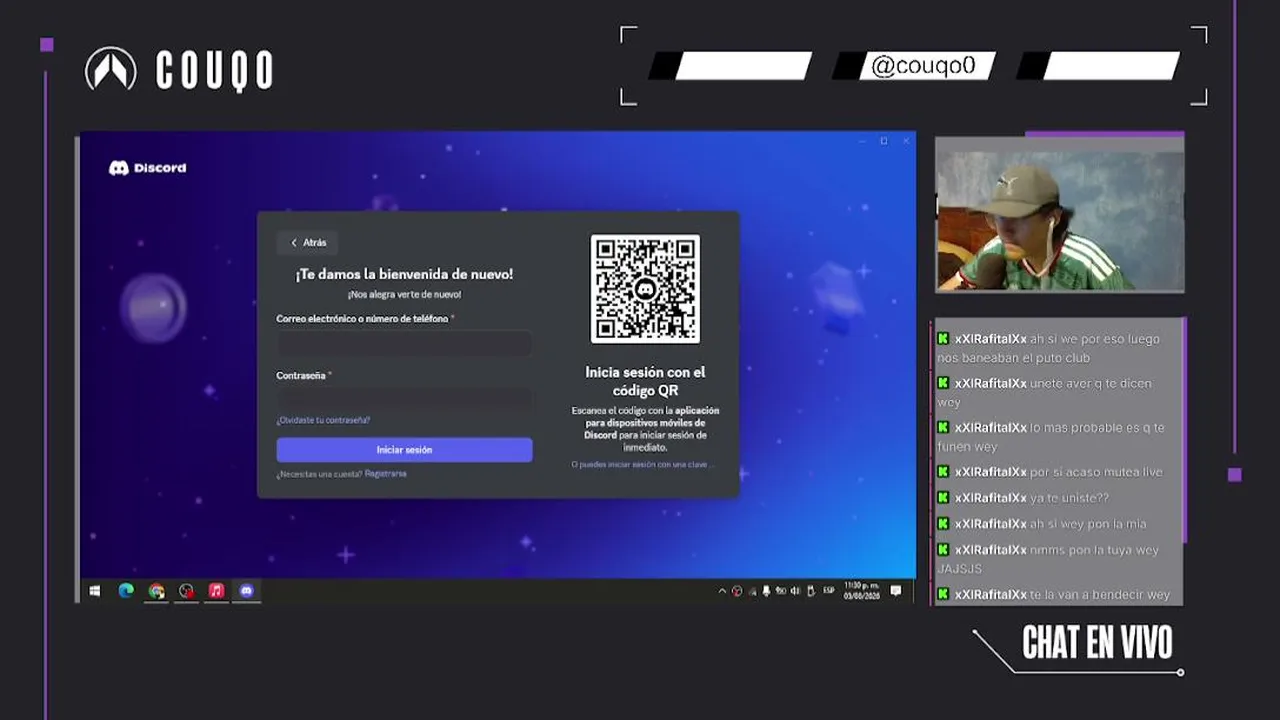Select chat message 'nmms pon la tuya wey JAJSJS'

tap(1048, 559)
